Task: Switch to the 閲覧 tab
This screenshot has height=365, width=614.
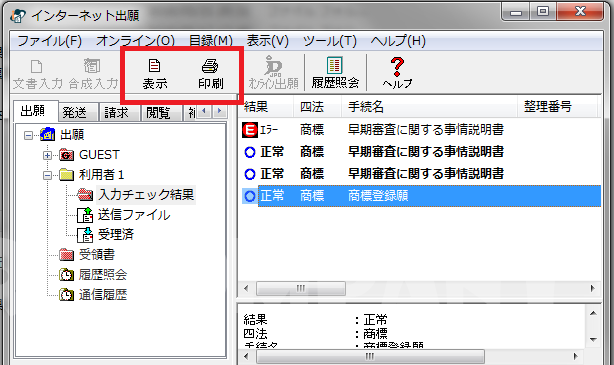Action: pyautogui.click(x=161, y=113)
